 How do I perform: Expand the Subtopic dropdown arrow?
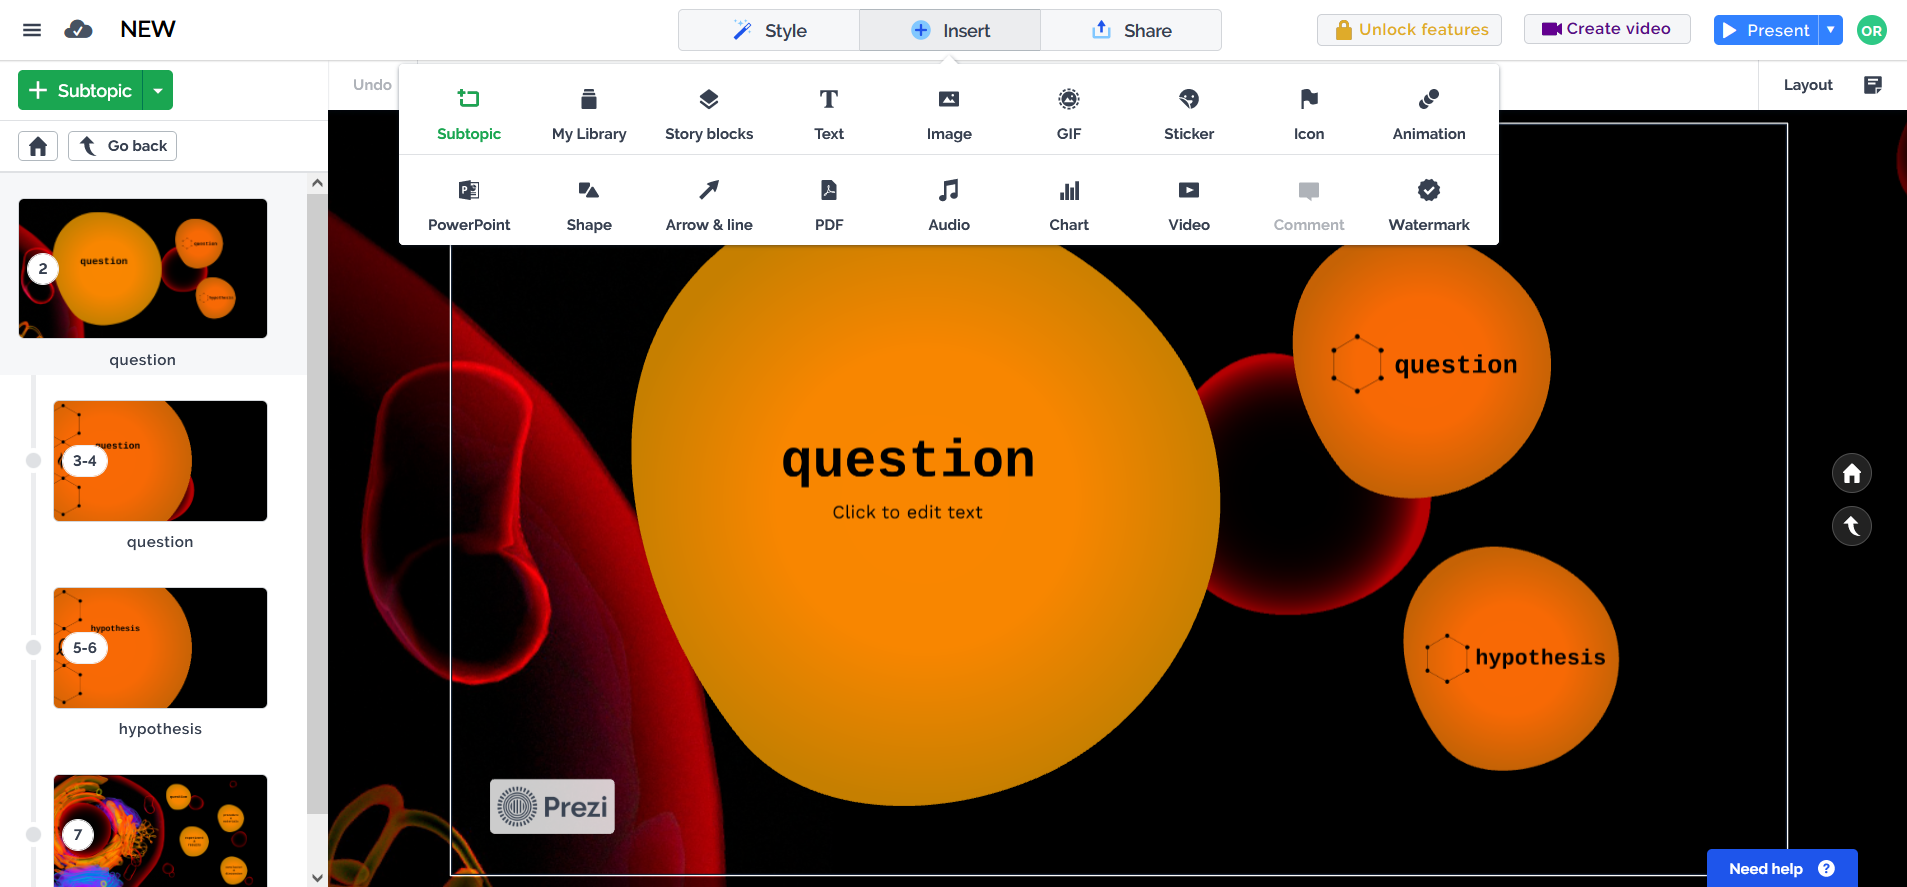coord(158,90)
